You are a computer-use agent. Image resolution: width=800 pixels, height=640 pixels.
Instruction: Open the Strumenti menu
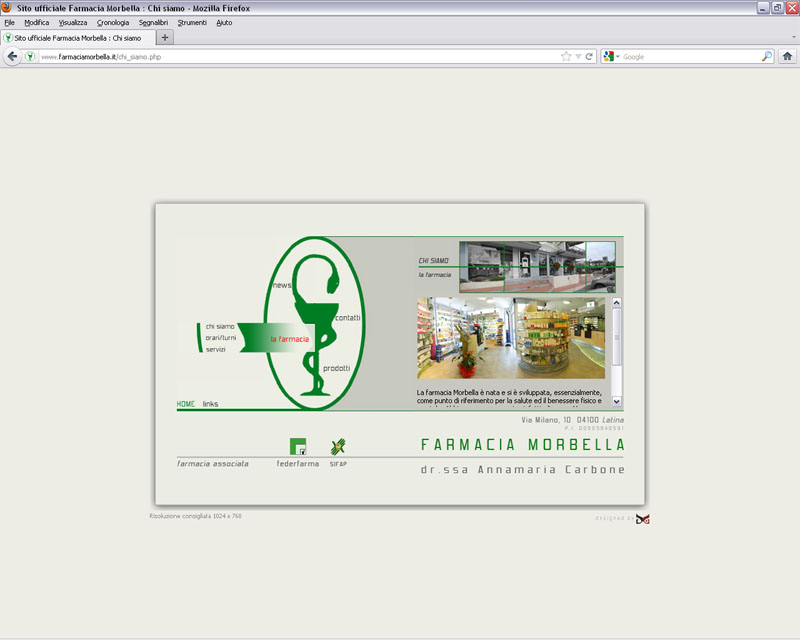pyautogui.click(x=192, y=22)
